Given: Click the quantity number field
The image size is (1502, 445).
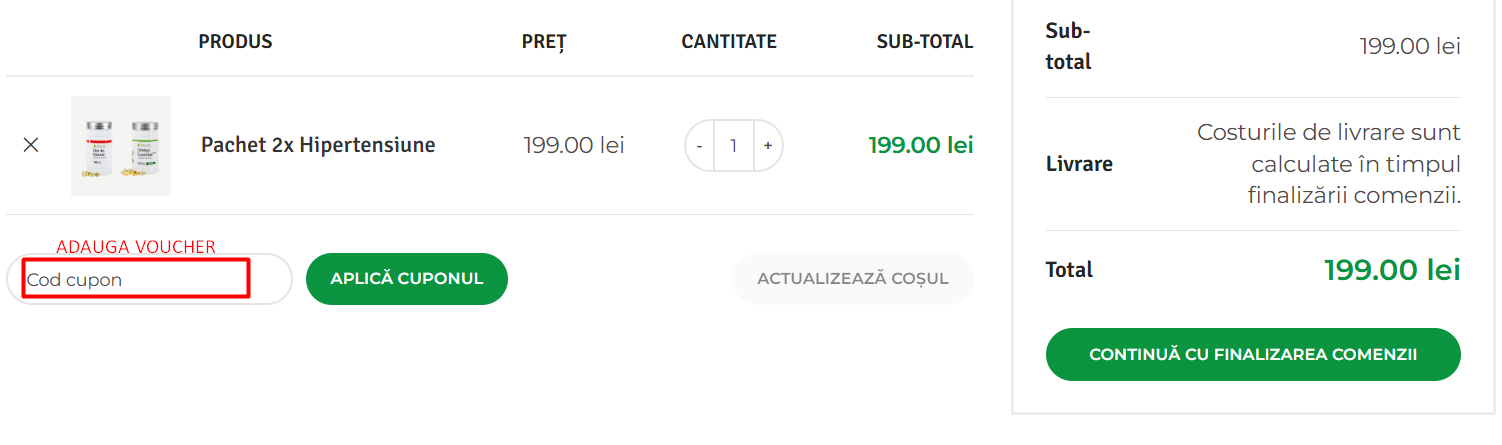Looking at the screenshot, I should [733, 146].
